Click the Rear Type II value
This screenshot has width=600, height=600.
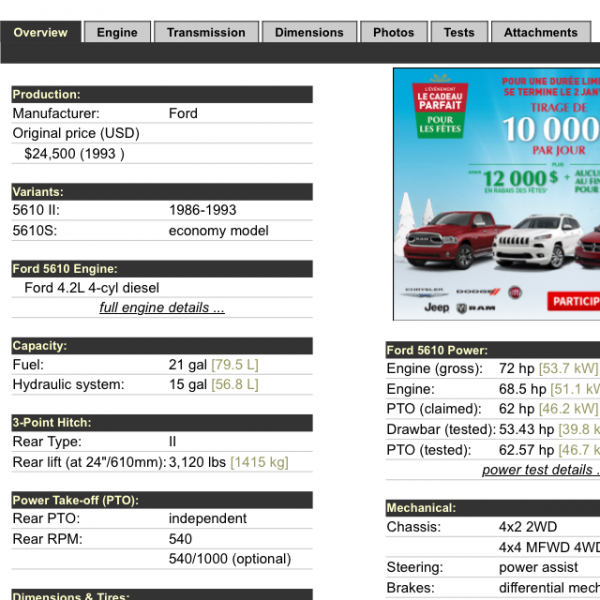(173, 442)
